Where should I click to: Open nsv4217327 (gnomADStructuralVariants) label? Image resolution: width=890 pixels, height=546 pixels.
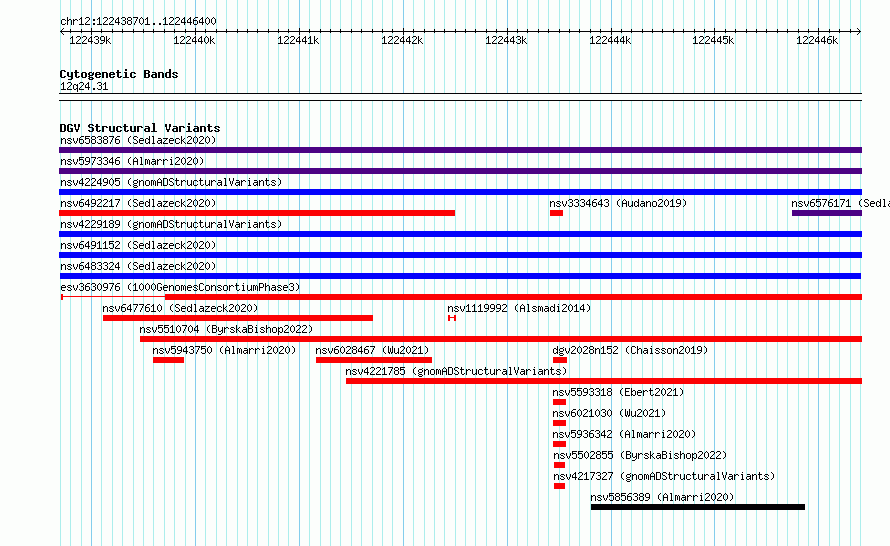pos(664,476)
